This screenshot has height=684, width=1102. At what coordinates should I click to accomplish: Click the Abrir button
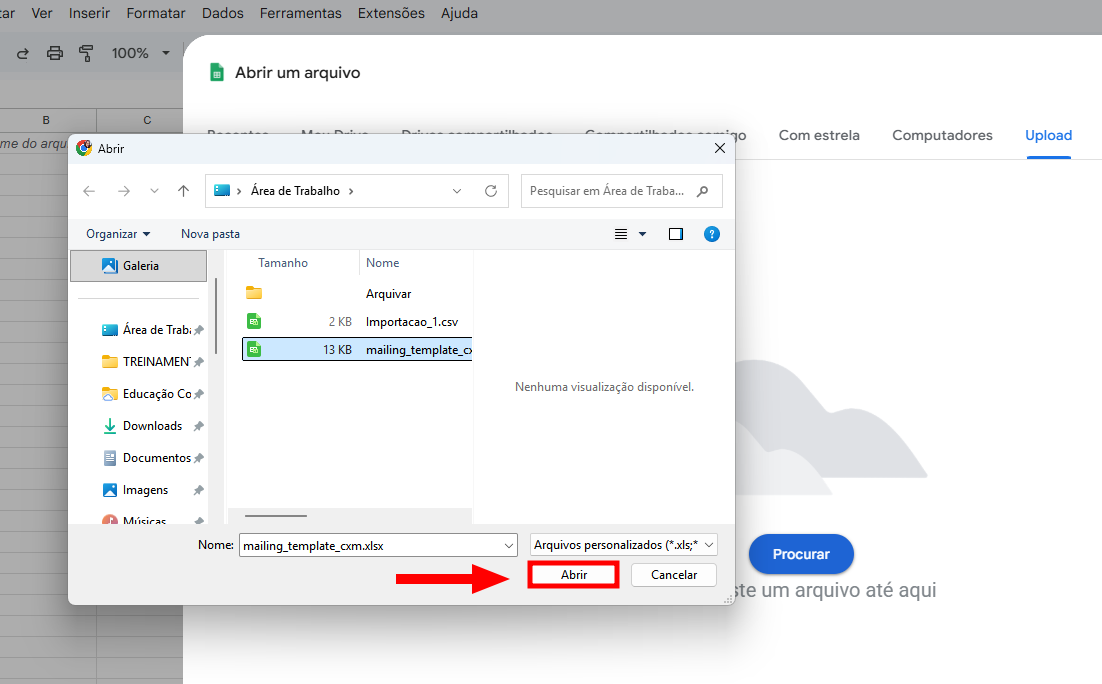[574, 575]
